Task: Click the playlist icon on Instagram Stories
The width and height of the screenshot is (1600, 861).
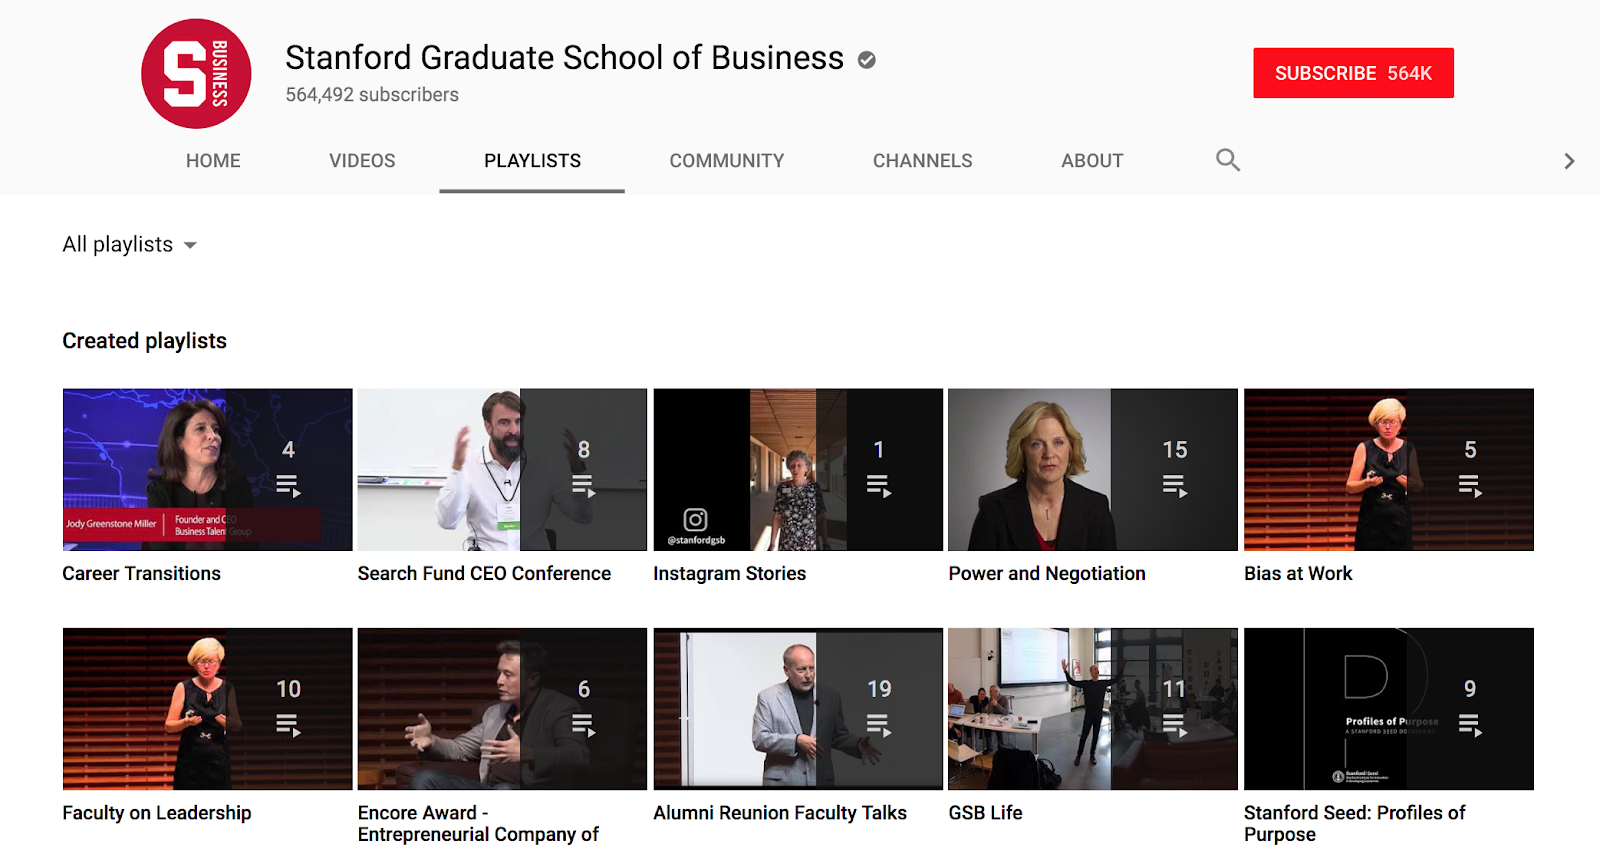Action: tap(879, 486)
